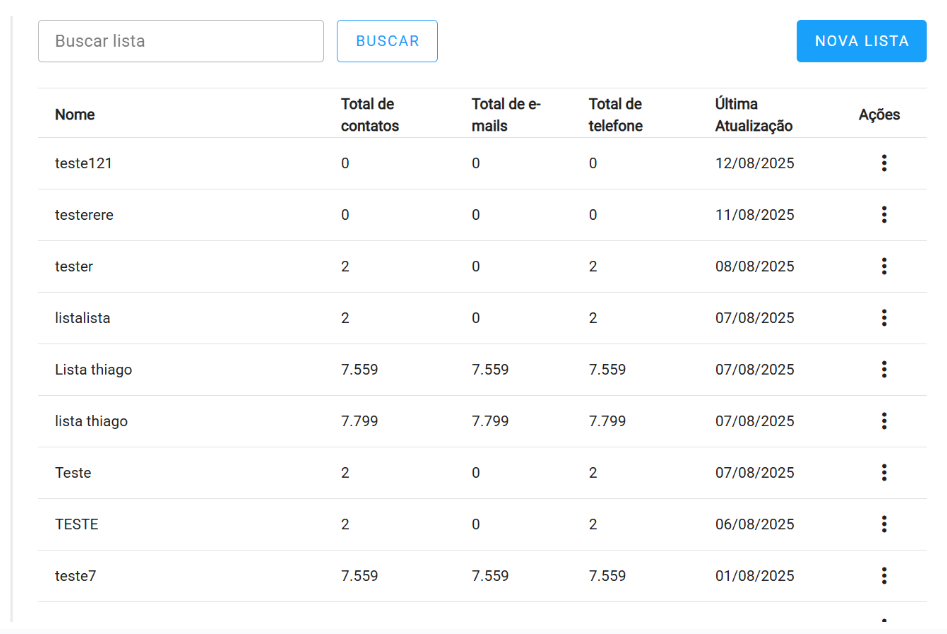This screenshot has width=947, height=634.
Task: Select the teste7 list name
Action: click(x=75, y=576)
